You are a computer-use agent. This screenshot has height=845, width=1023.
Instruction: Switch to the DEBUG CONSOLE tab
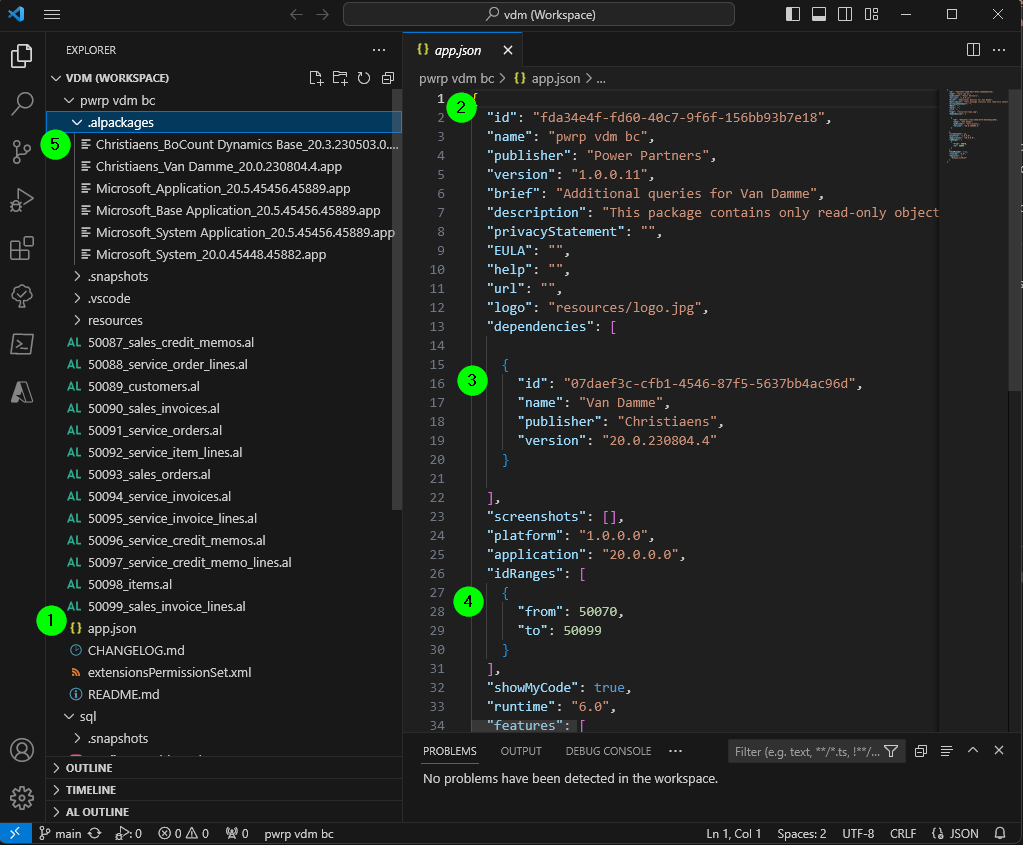(x=608, y=751)
